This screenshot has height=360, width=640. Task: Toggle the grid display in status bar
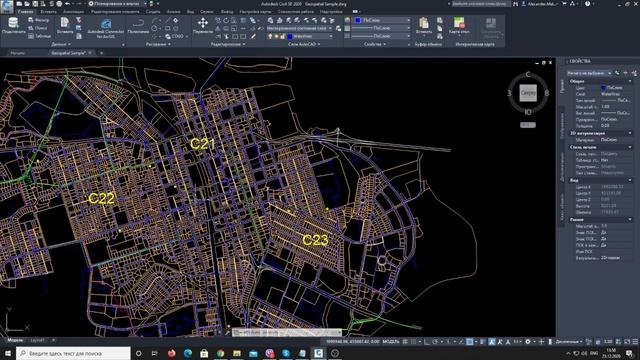(x=405, y=341)
